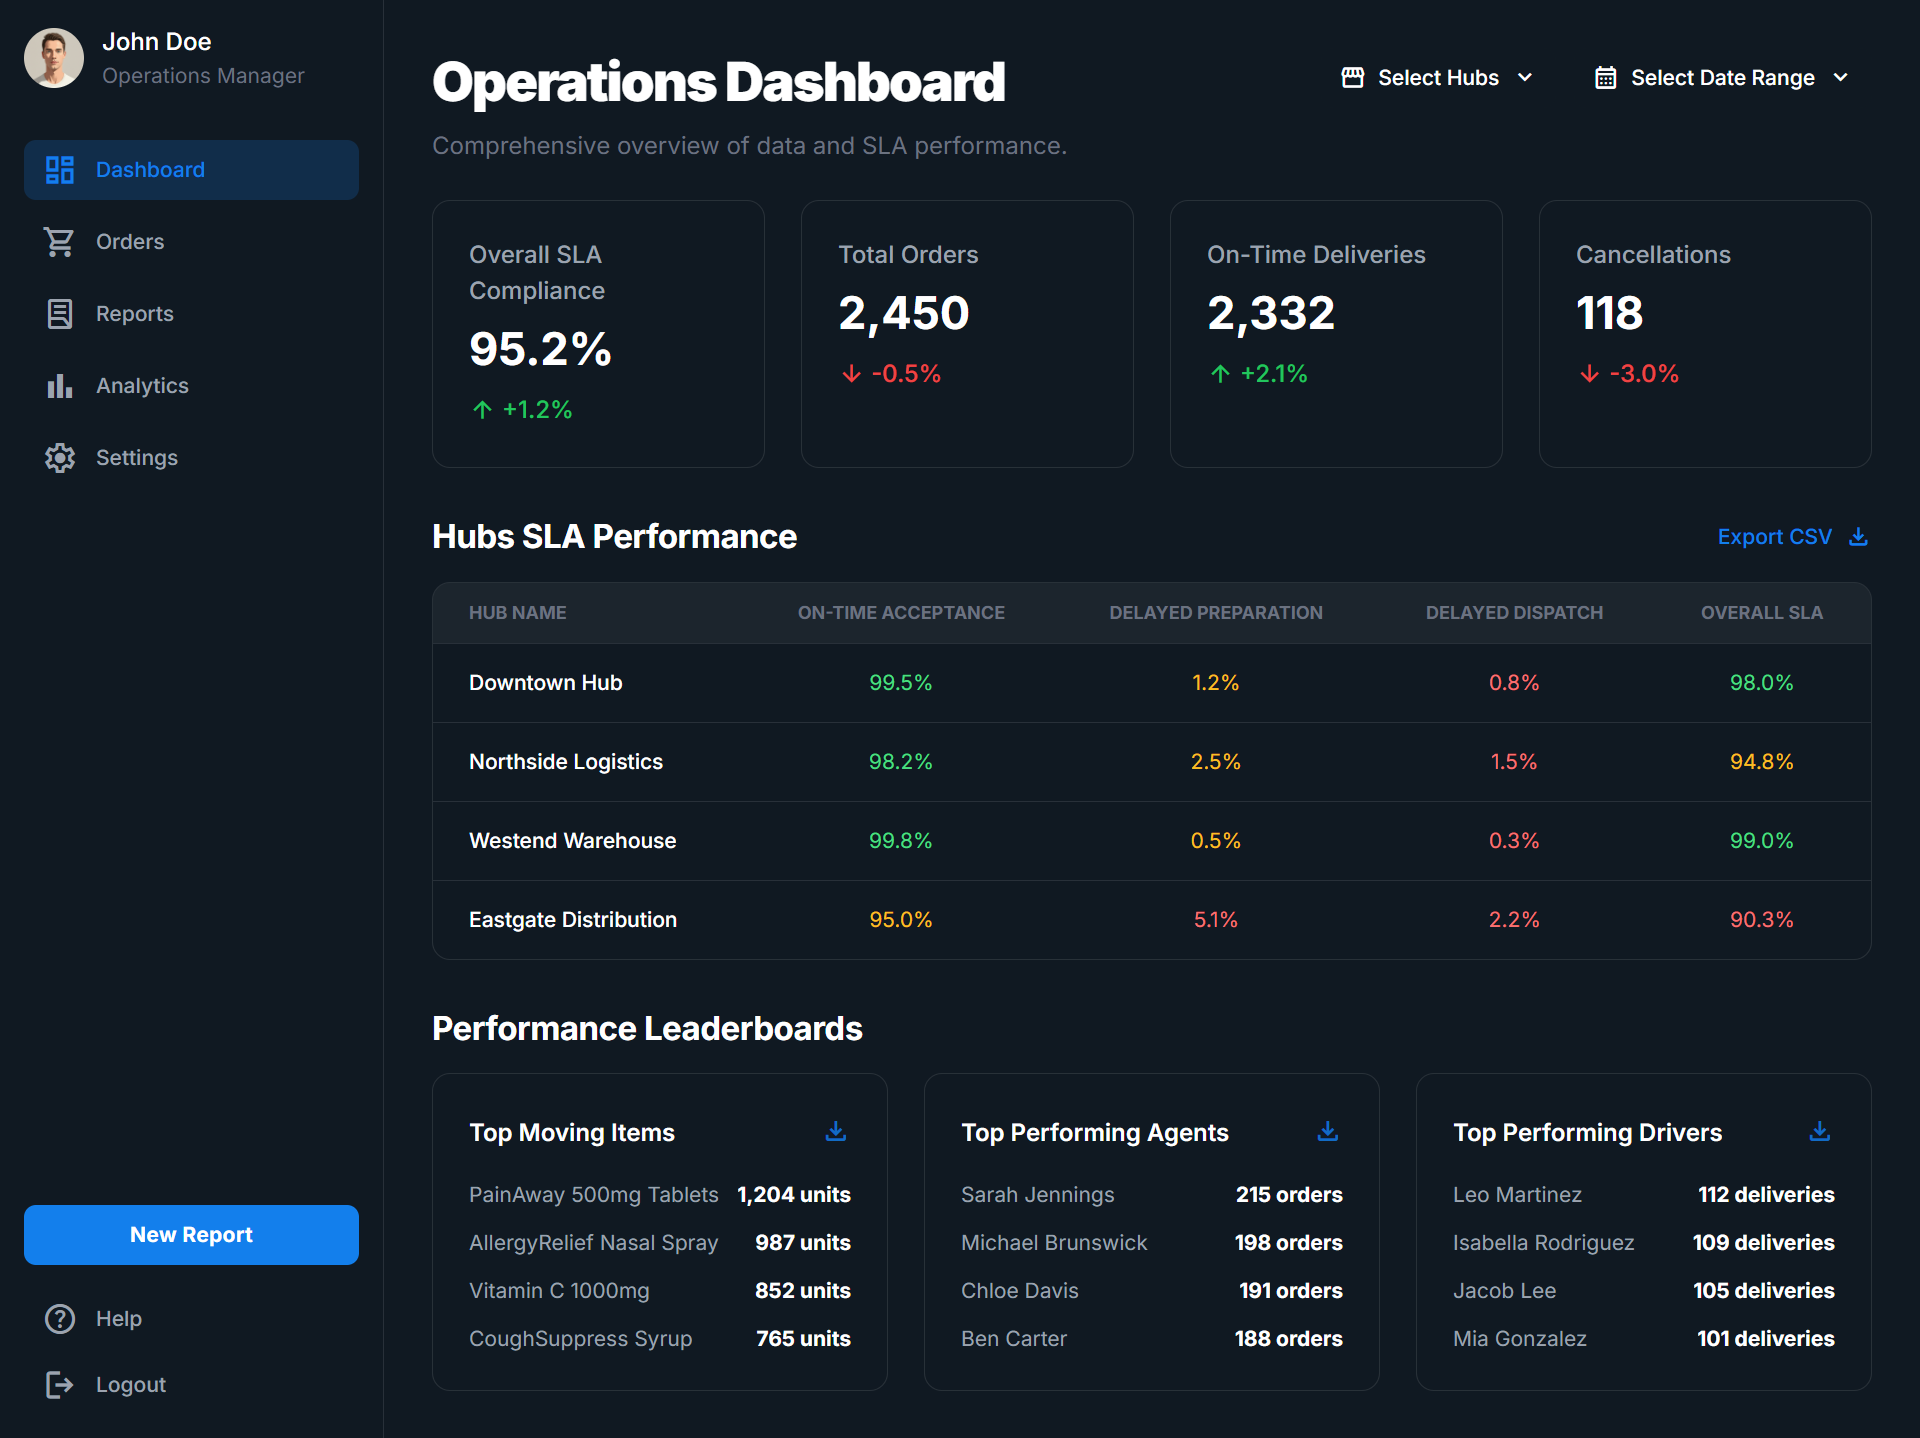Click the calendar icon beside Select Date Range
Screen dimensions: 1920x1438
(1605, 77)
